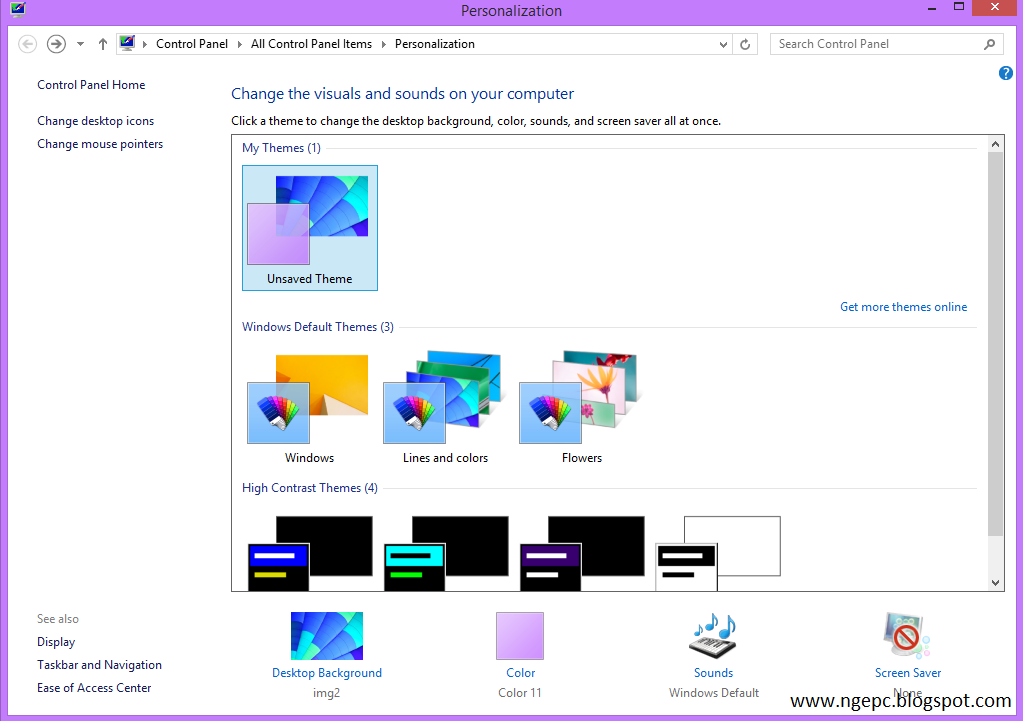
Task: Click the search magnifier icon
Action: (988, 43)
